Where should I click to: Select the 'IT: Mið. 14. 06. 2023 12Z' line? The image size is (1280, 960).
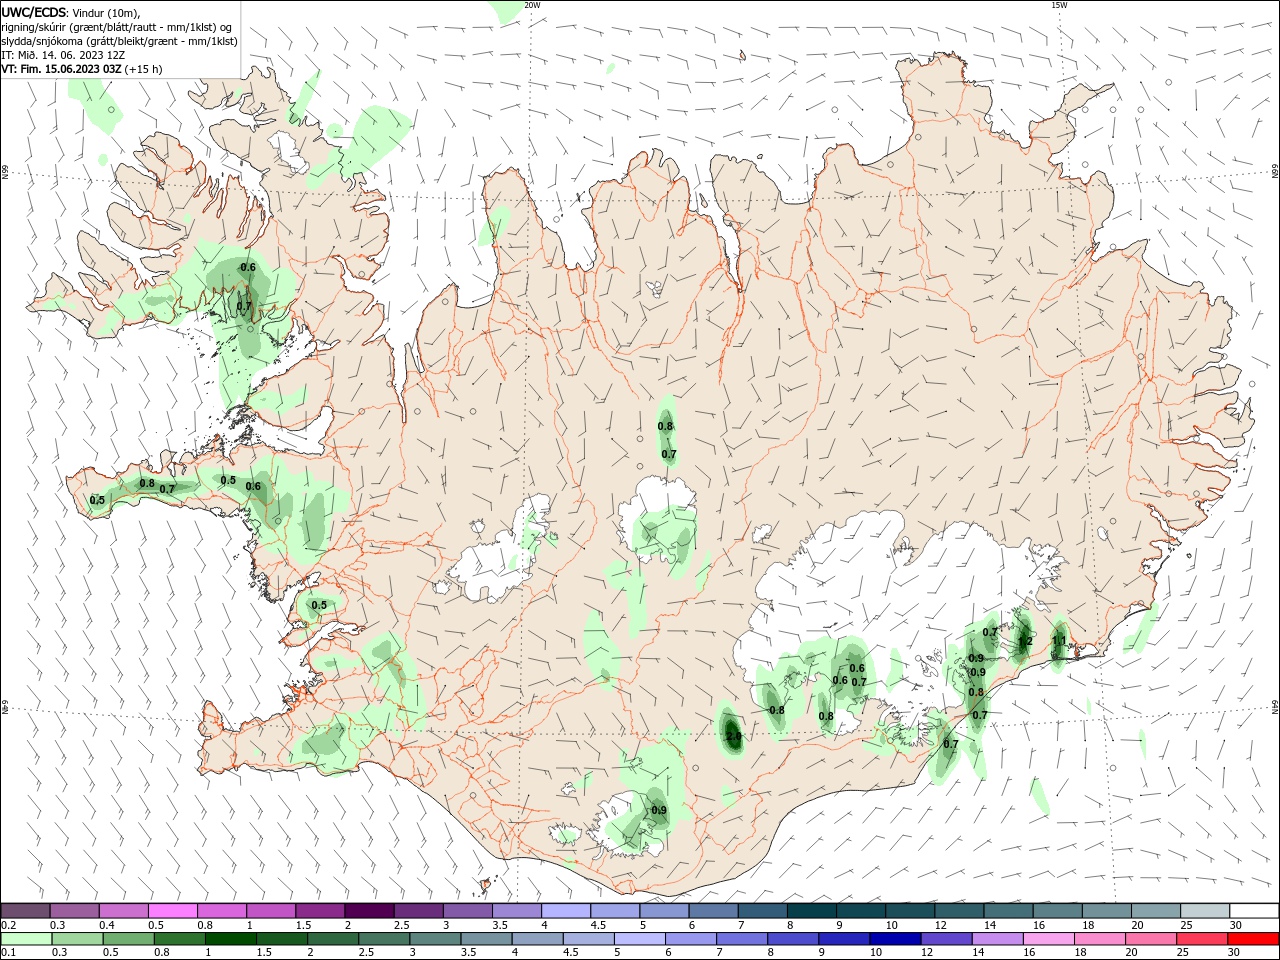tap(63, 55)
